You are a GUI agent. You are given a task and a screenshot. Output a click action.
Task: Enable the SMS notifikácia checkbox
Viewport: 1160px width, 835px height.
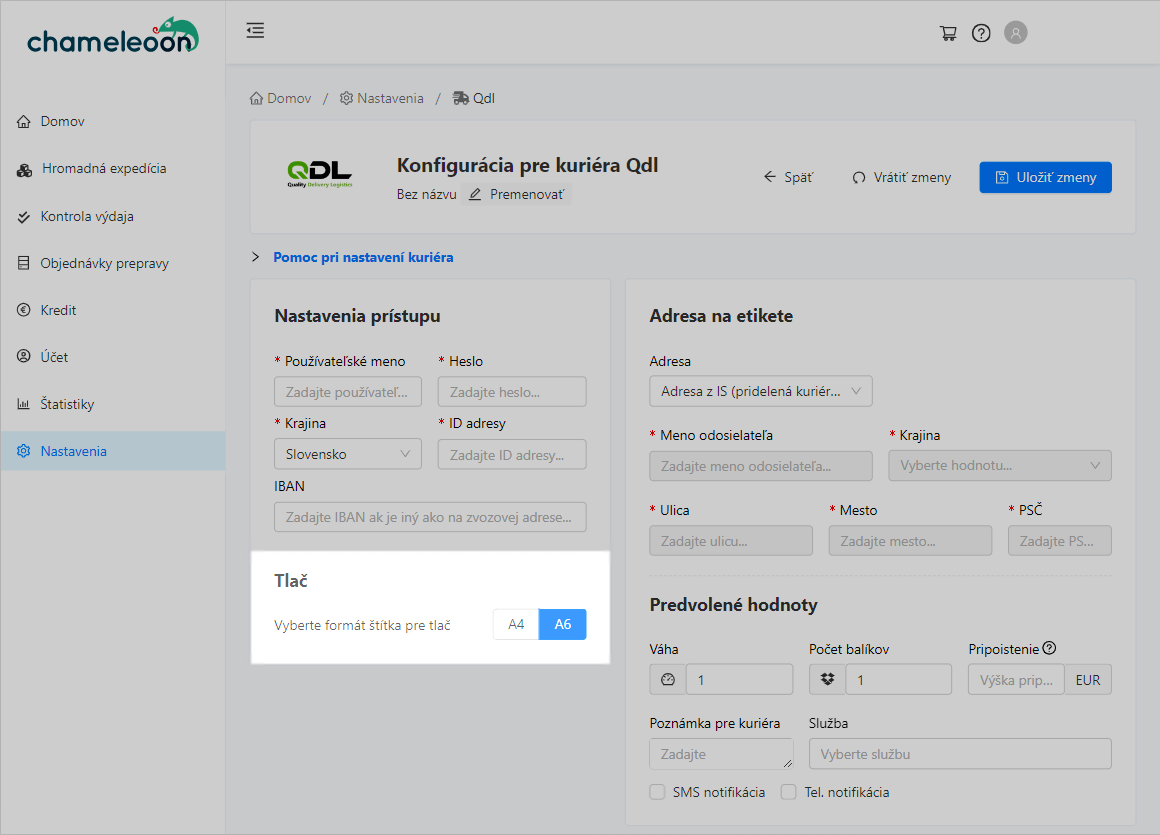657,792
